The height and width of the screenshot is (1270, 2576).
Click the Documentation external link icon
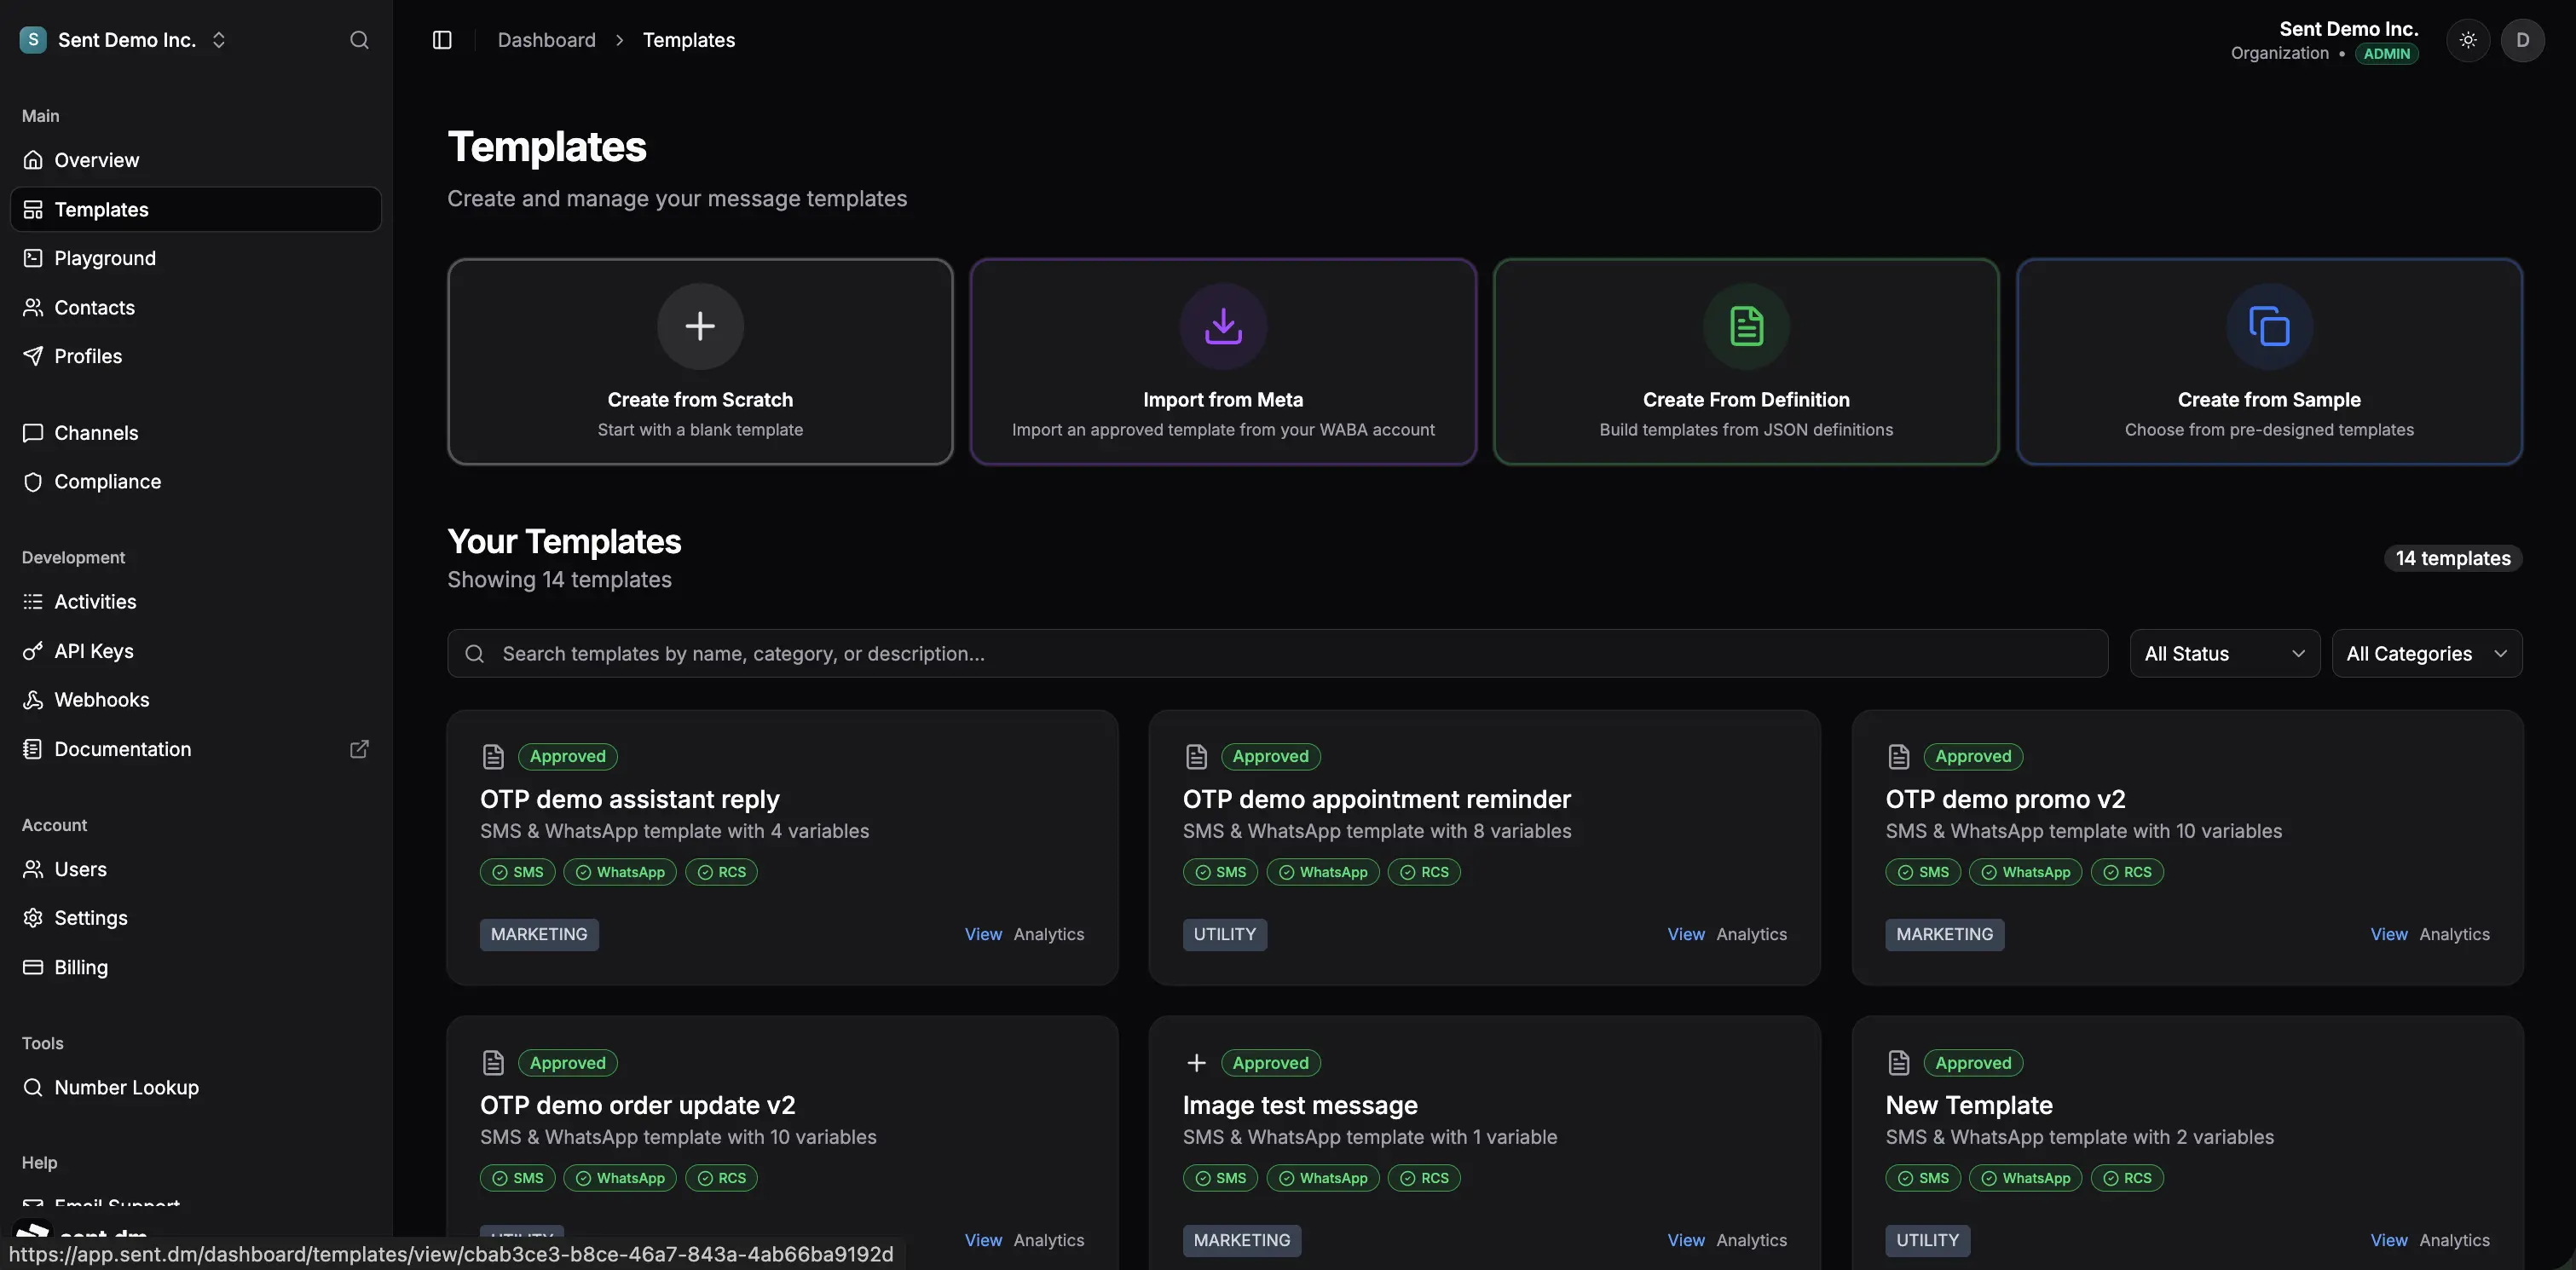click(x=359, y=749)
